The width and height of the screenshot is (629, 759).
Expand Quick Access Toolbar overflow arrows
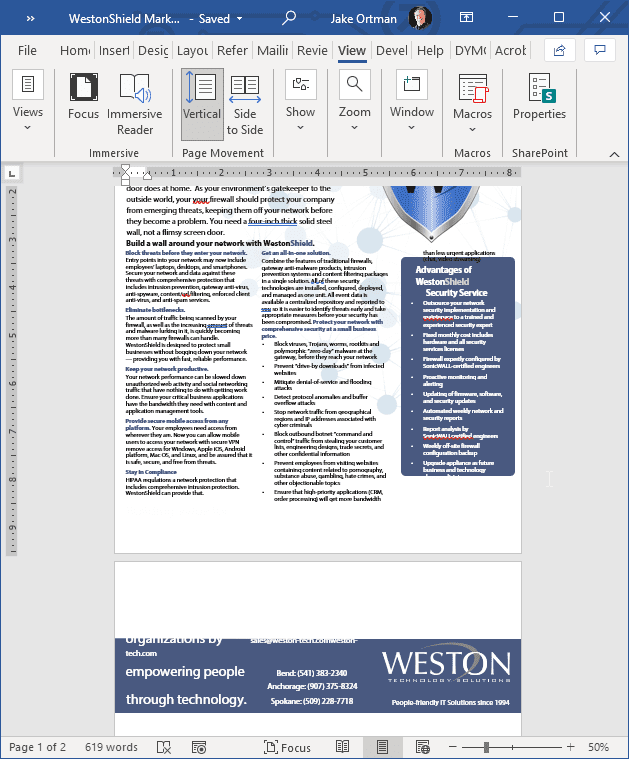(31, 18)
